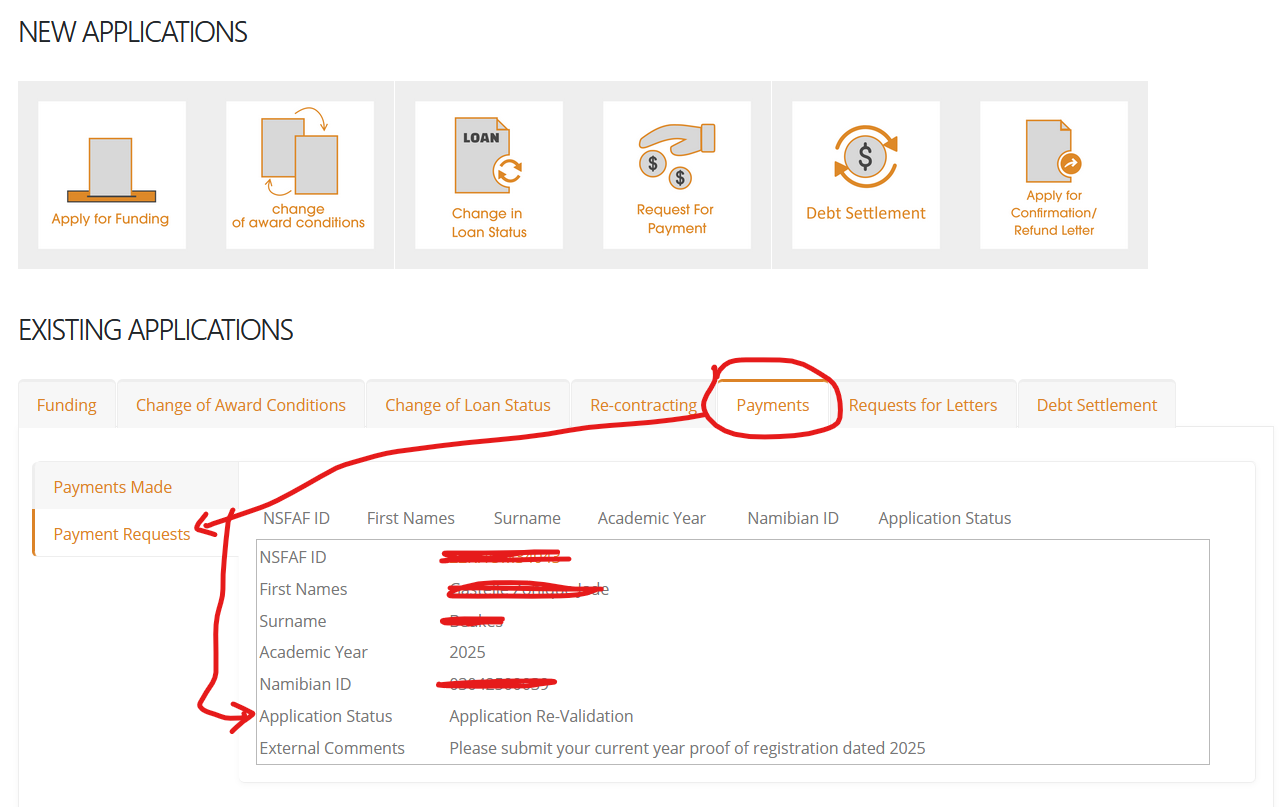Select the Change in Loan Status icon

[x=488, y=175]
